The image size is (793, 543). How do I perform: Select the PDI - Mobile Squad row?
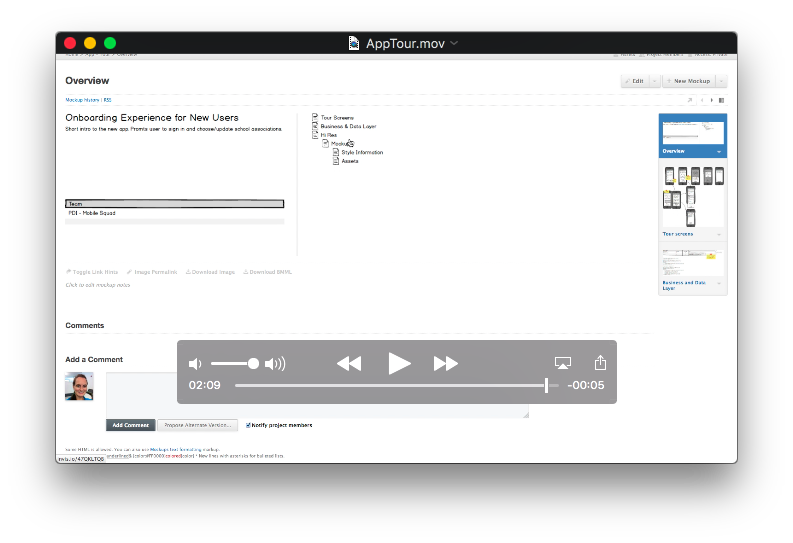[174, 213]
